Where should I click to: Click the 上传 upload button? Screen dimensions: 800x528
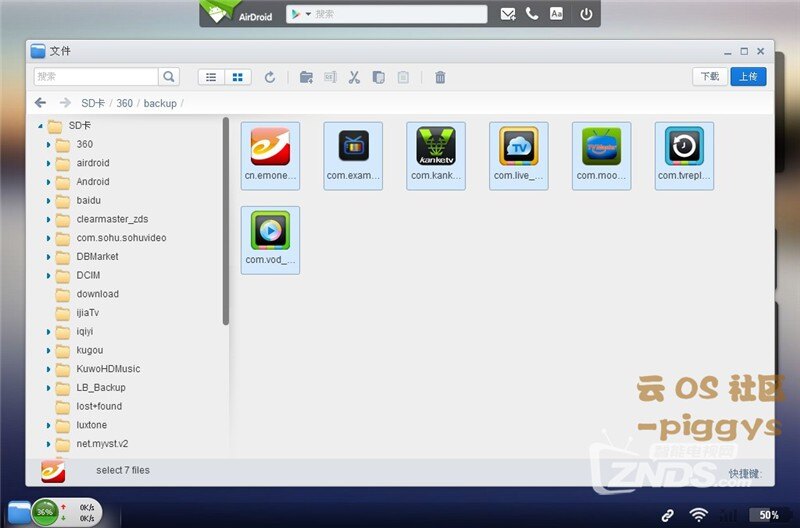748,77
